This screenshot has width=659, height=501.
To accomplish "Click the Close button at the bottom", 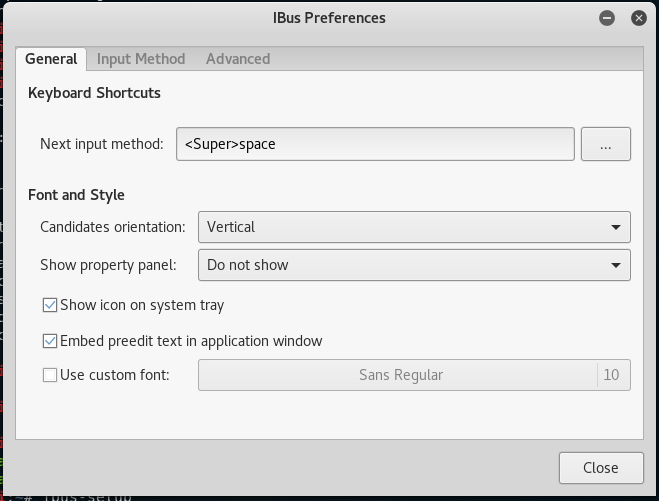I will [601, 468].
